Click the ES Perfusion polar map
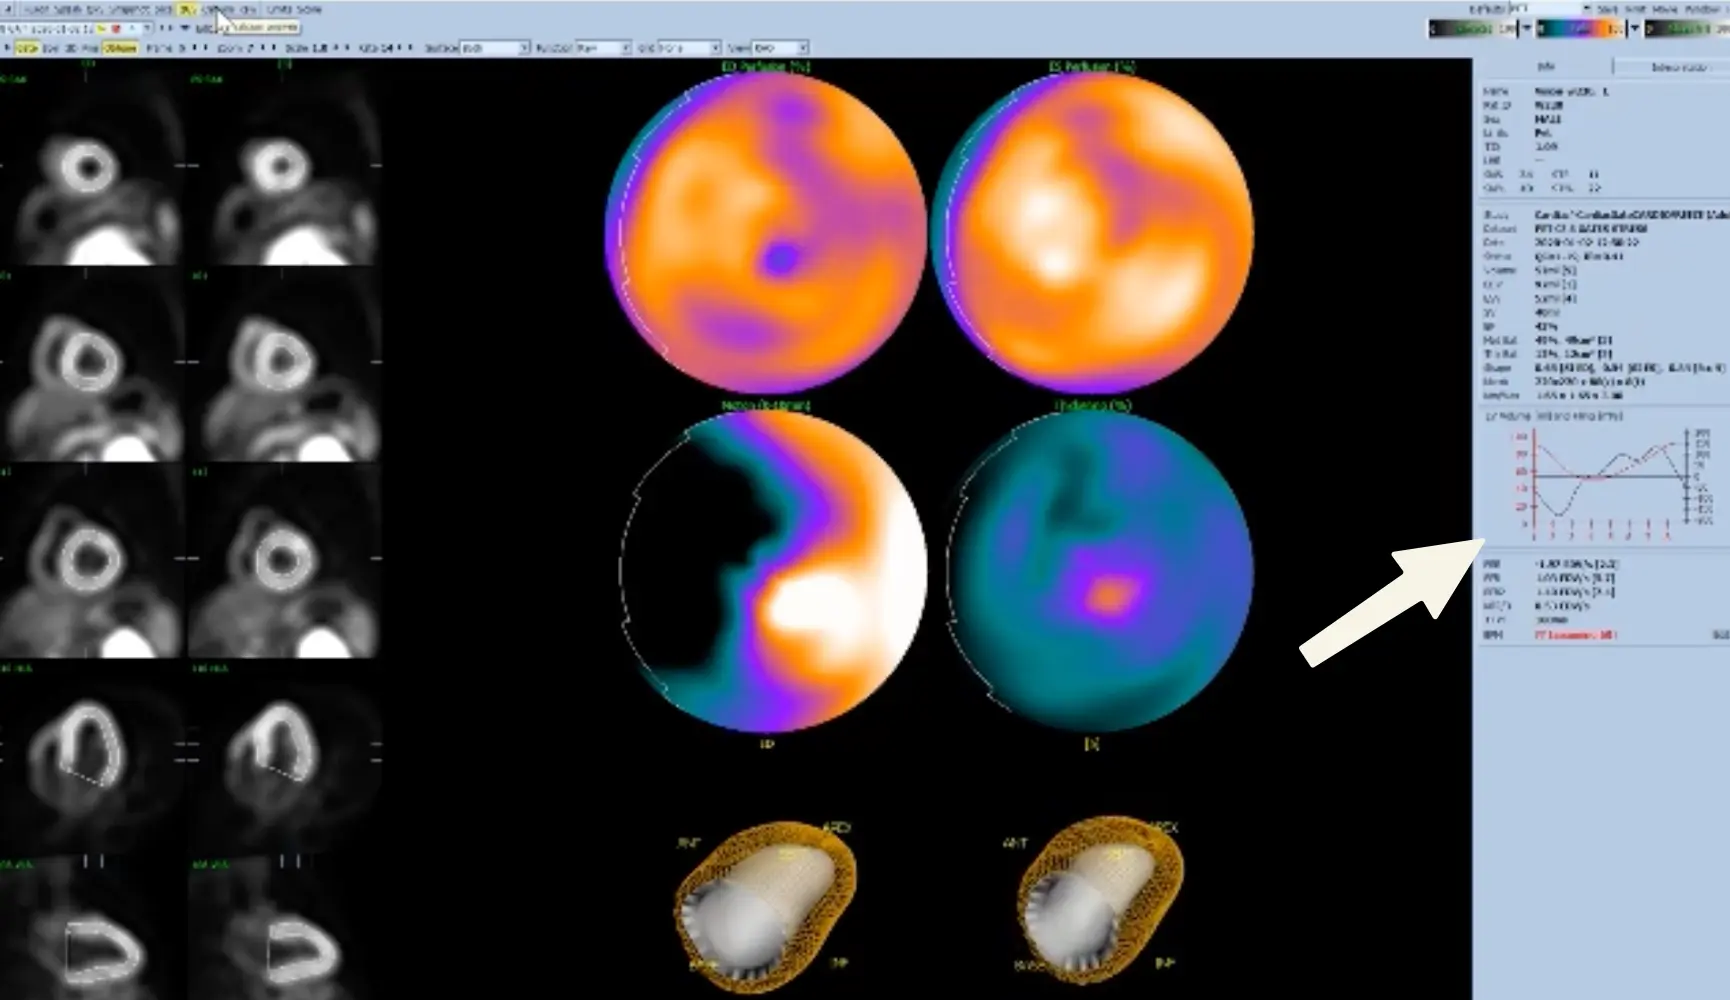The height and width of the screenshot is (1000, 1730). 1092,232
